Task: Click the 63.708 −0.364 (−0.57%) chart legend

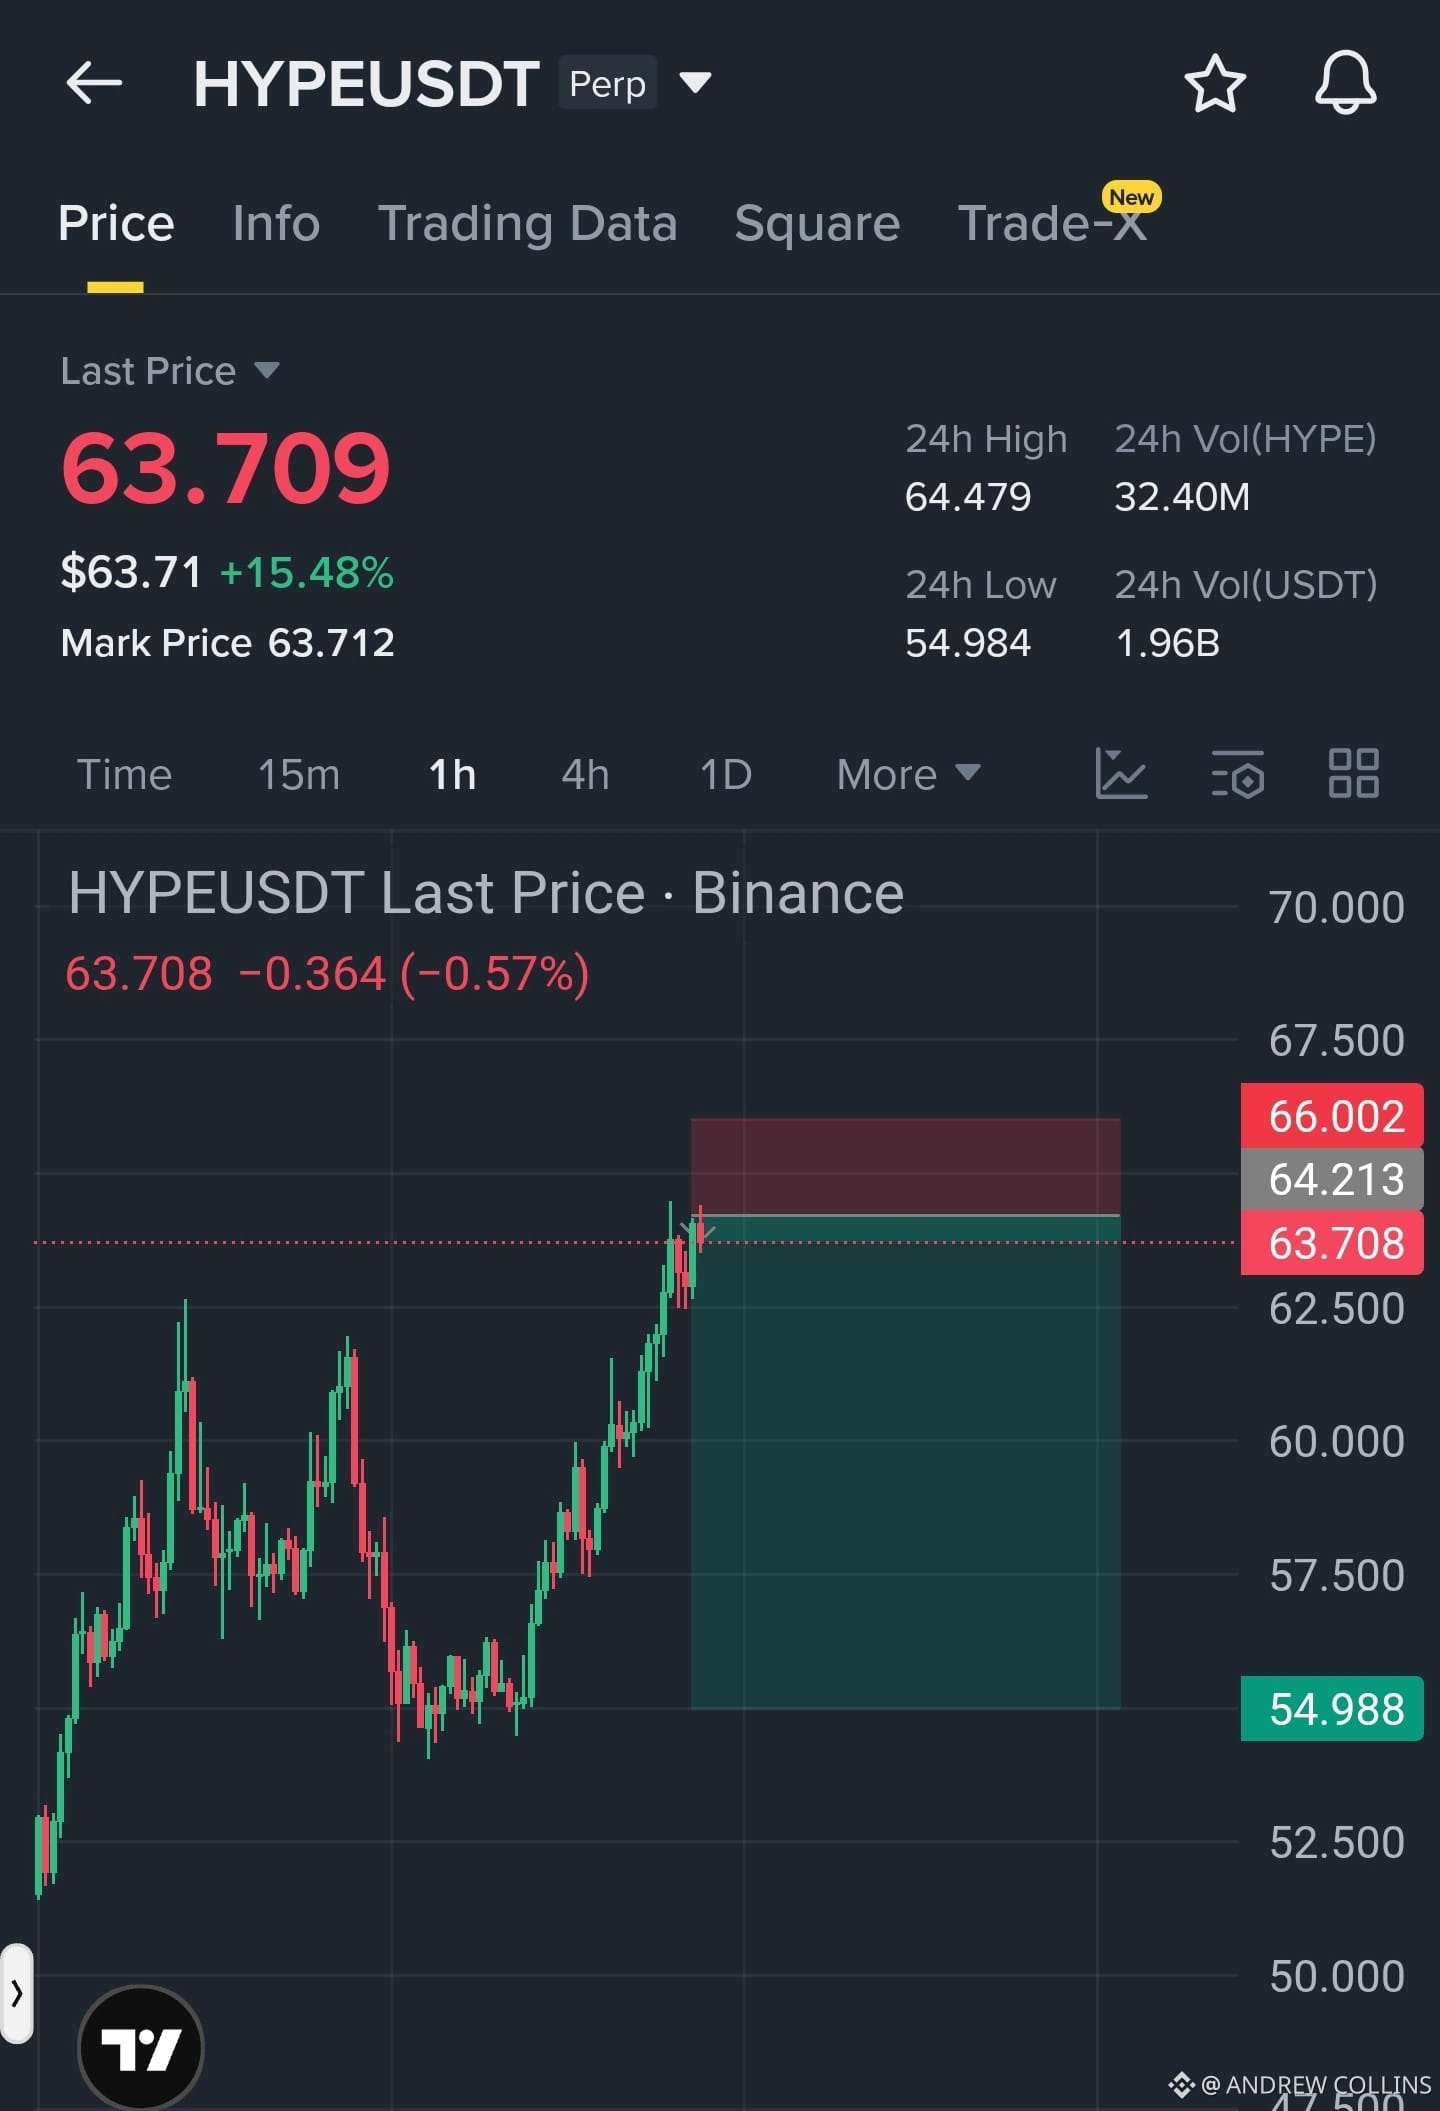Action: coord(327,973)
